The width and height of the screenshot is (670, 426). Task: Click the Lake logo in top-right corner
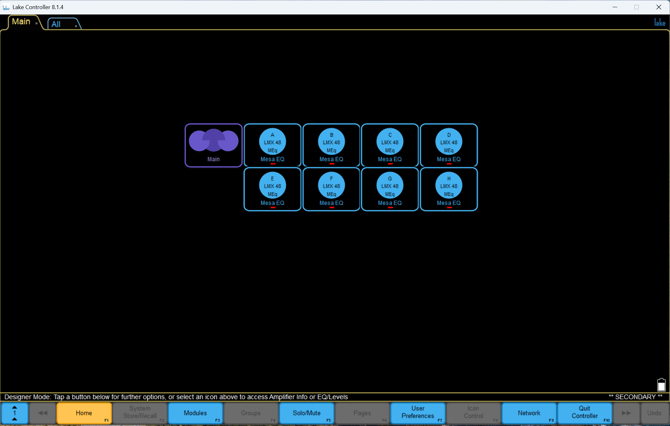tap(659, 22)
